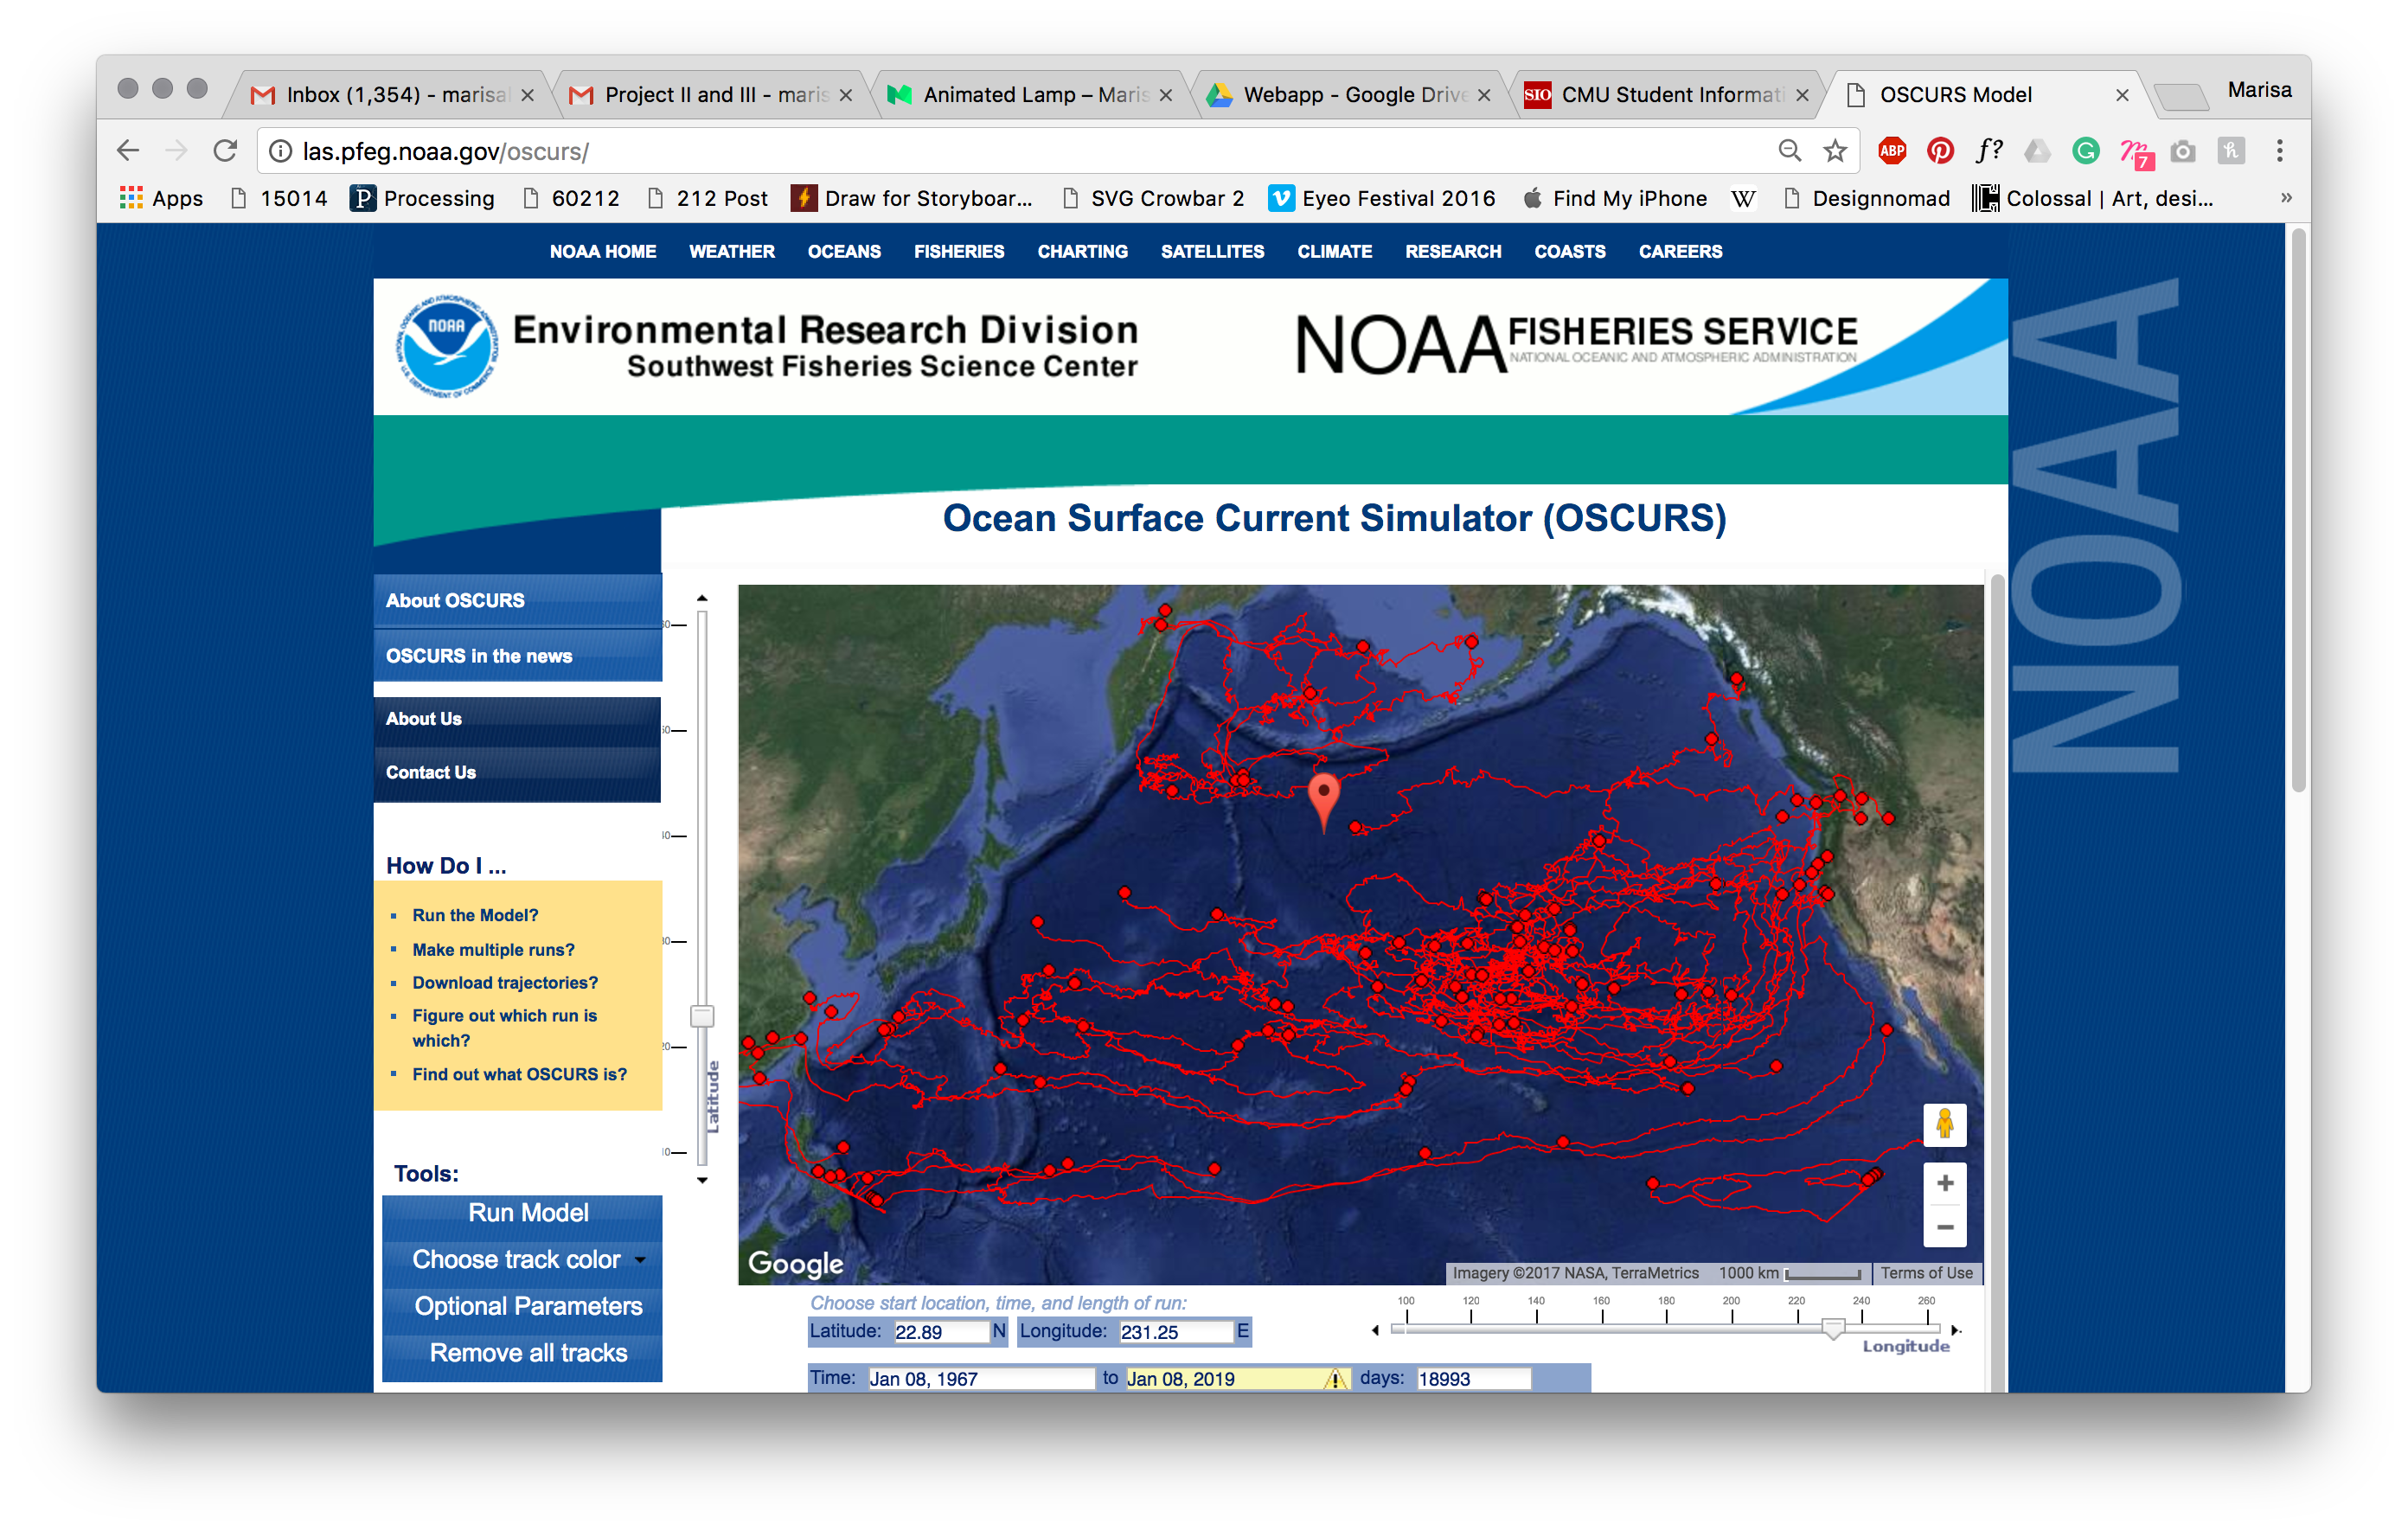This screenshot has width=2408, height=1531.
Task: Switch to the Animated Lamp tab
Action: (1030, 95)
